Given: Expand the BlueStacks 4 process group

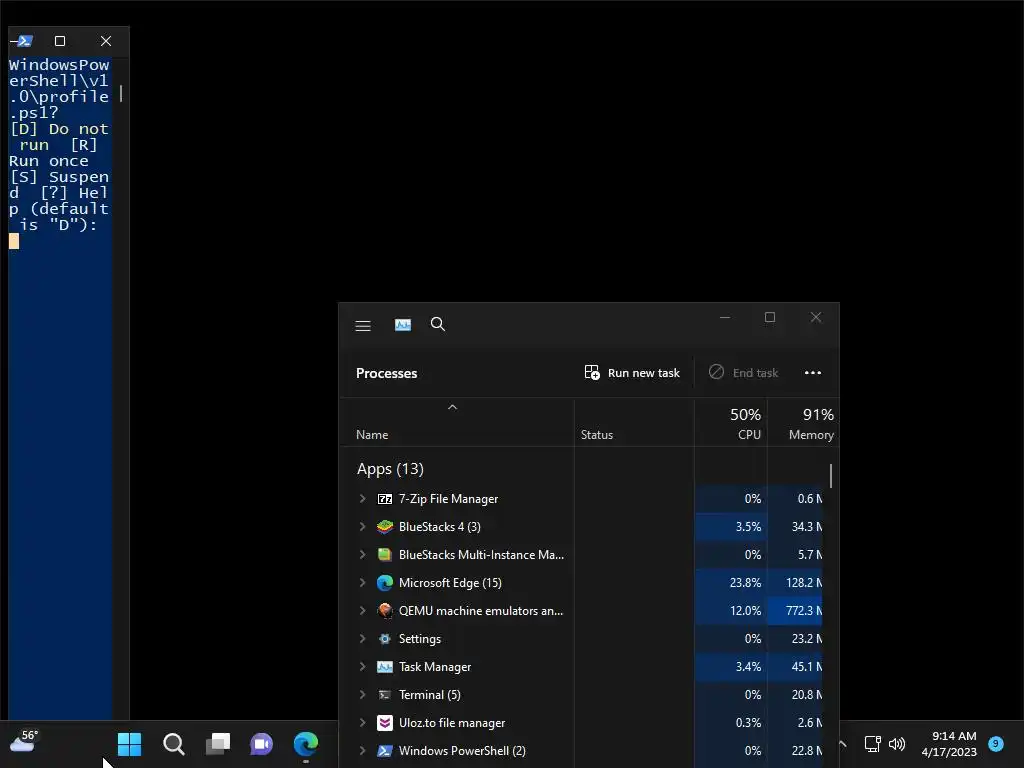Looking at the screenshot, I should click(x=362, y=526).
